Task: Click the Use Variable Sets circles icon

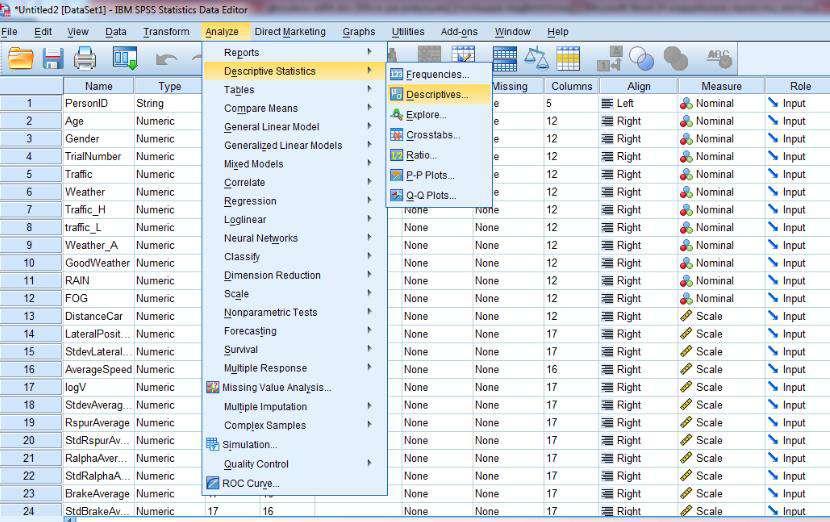Action: [x=641, y=58]
